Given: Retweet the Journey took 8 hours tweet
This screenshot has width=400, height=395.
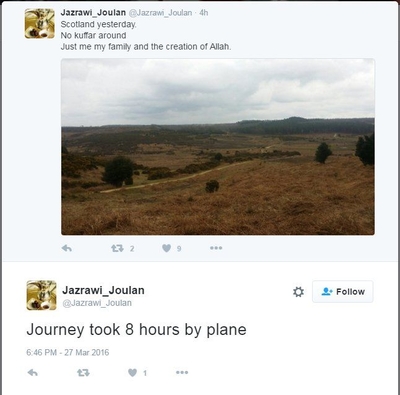Looking at the screenshot, I should [83, 372].
